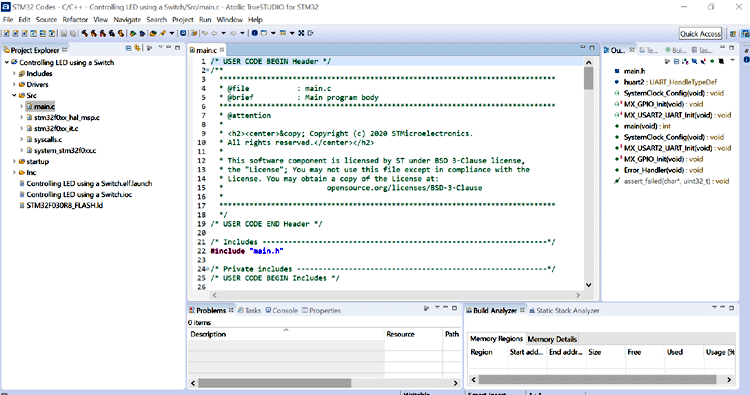This screenshot has height=395, width=750.
Task: Click the Save All icon in the toolbar
Action: click(x=73, y=33)
